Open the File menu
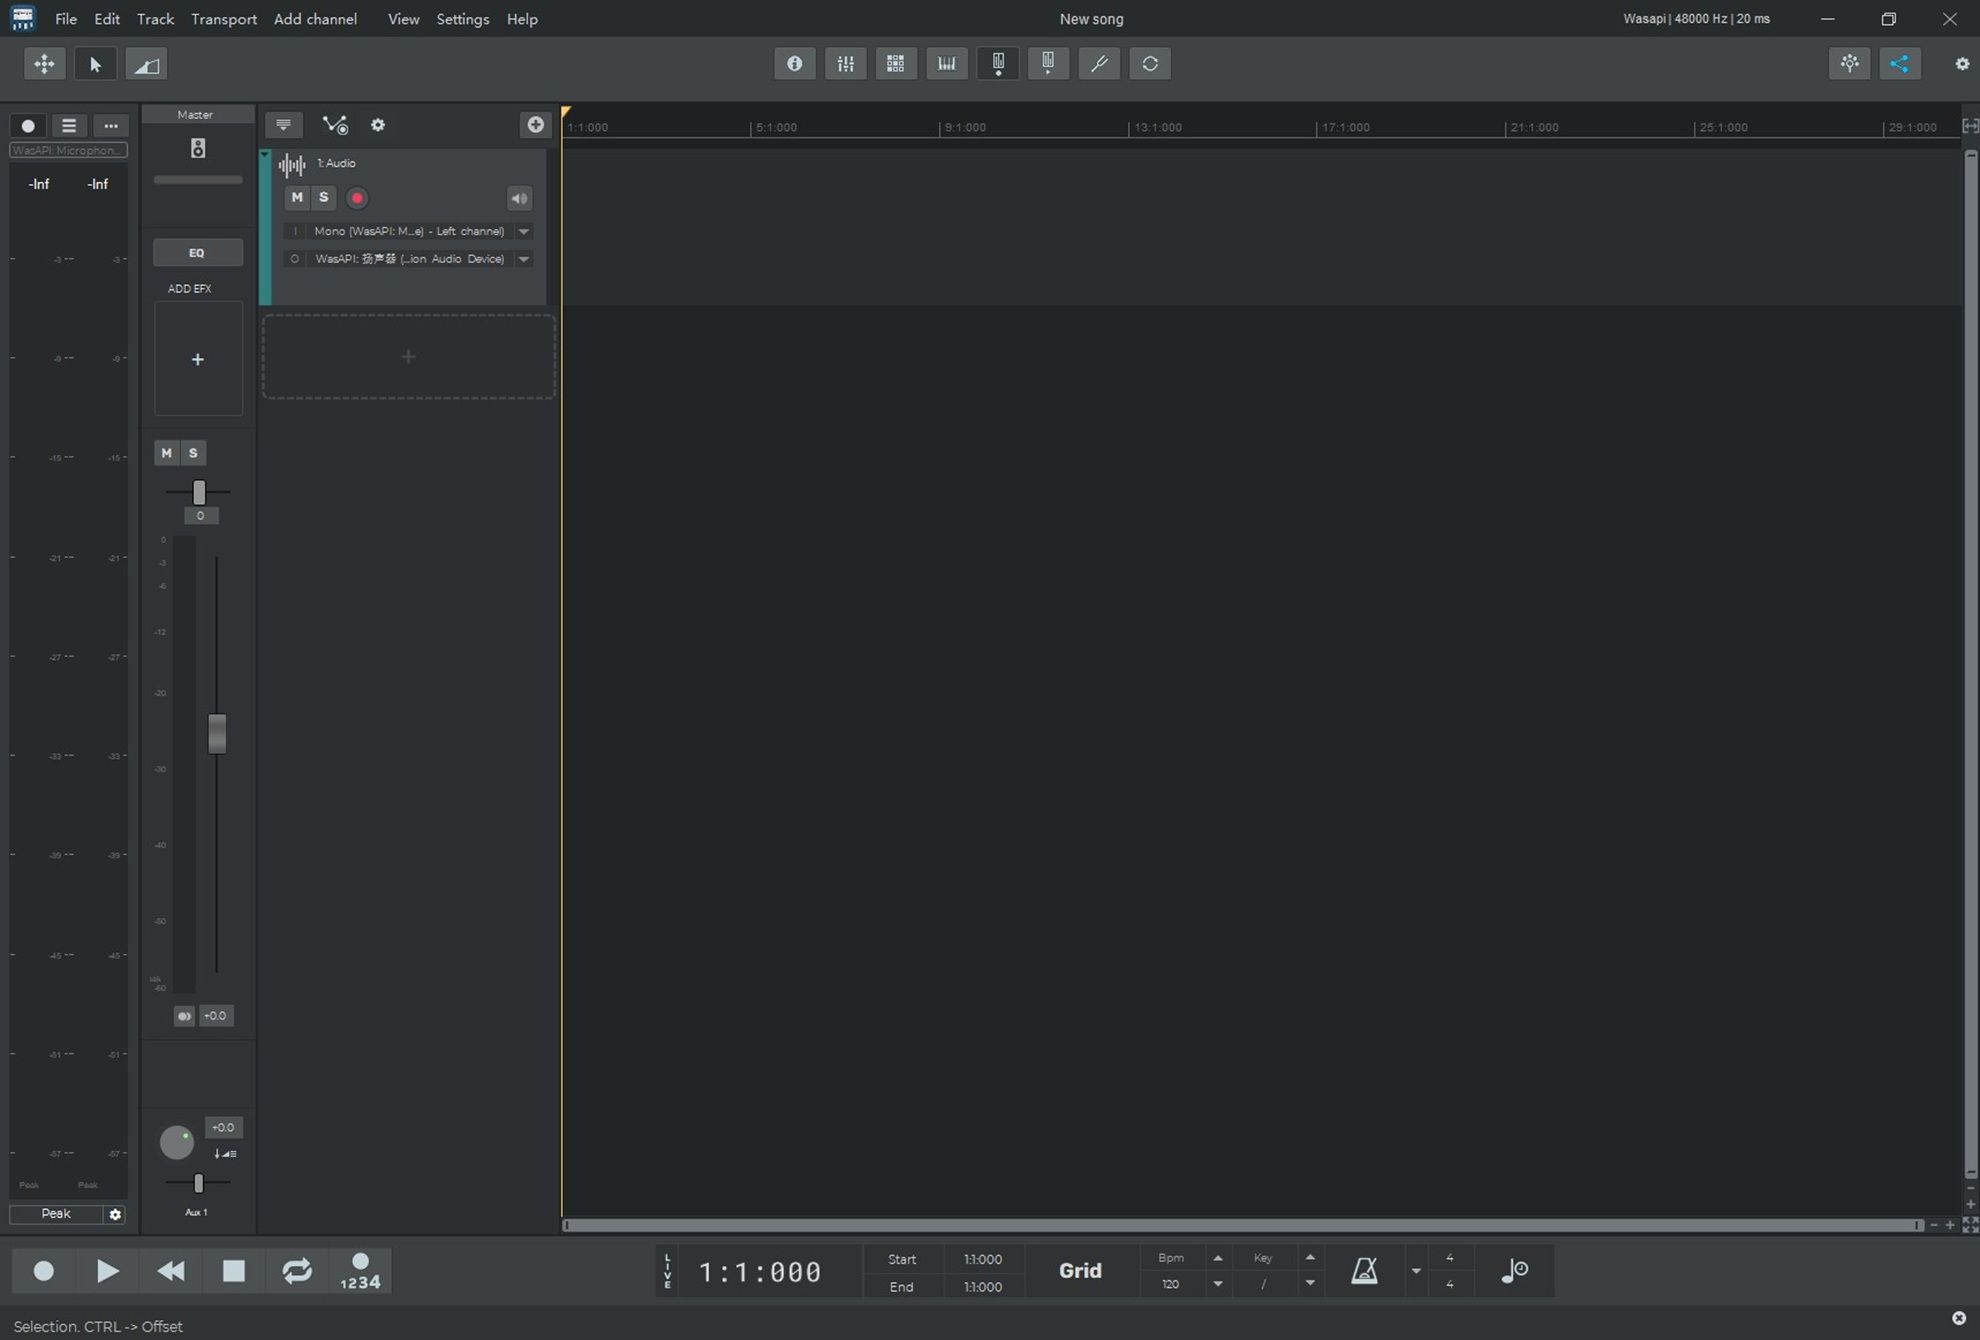Viewport: 1980px width, 1340px height. (x=66, y=19)
